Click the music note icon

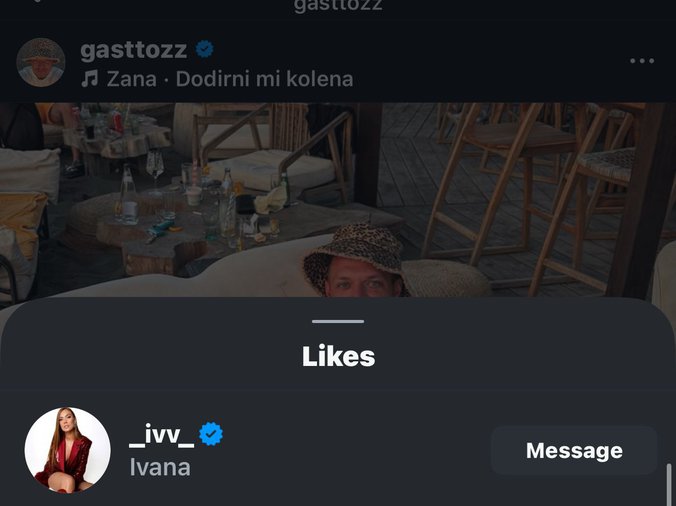tap(90, 78)
